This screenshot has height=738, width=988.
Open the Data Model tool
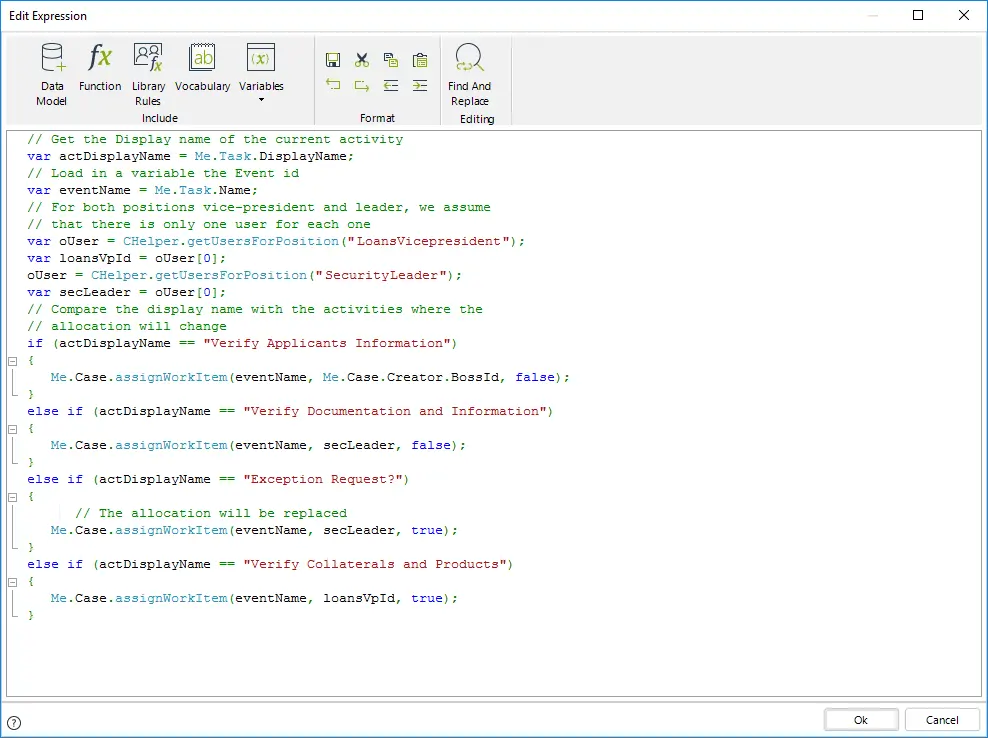coord(52,74)
